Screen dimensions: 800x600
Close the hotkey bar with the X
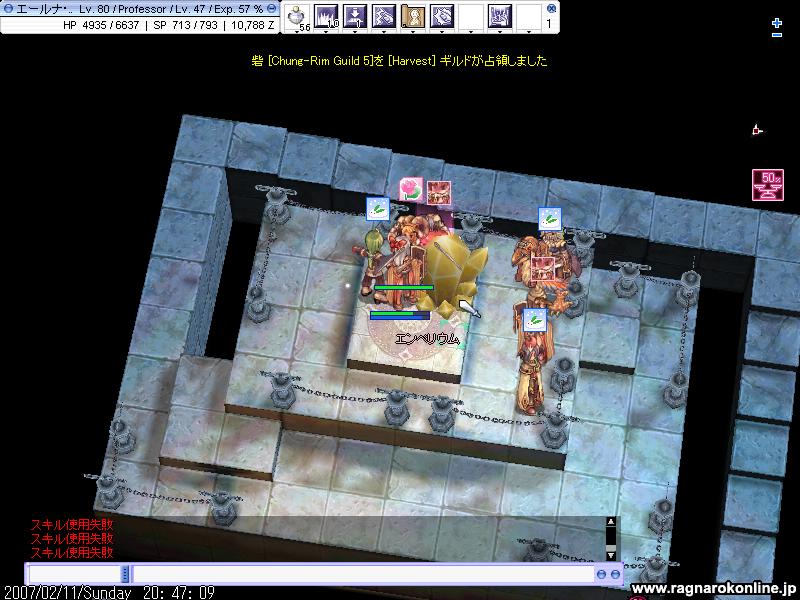click(551, 8)
